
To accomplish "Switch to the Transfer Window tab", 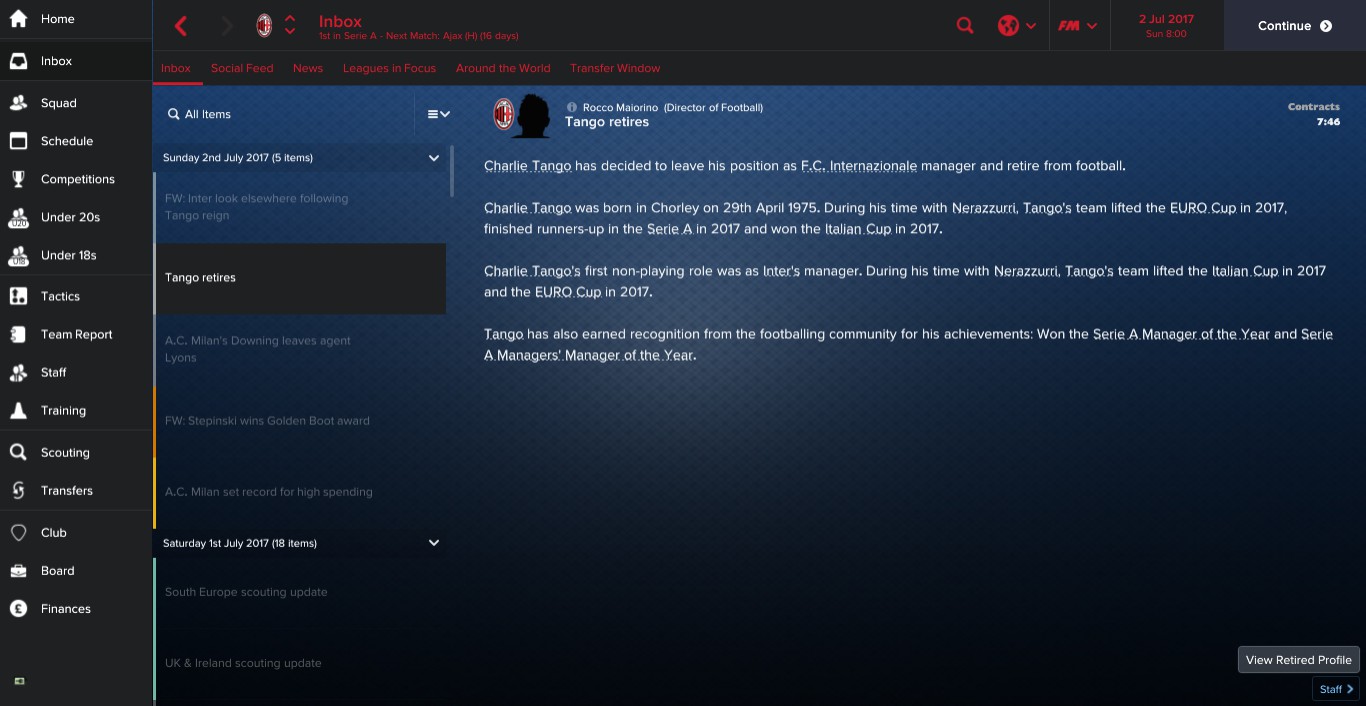I will click(x=615, y=68).
